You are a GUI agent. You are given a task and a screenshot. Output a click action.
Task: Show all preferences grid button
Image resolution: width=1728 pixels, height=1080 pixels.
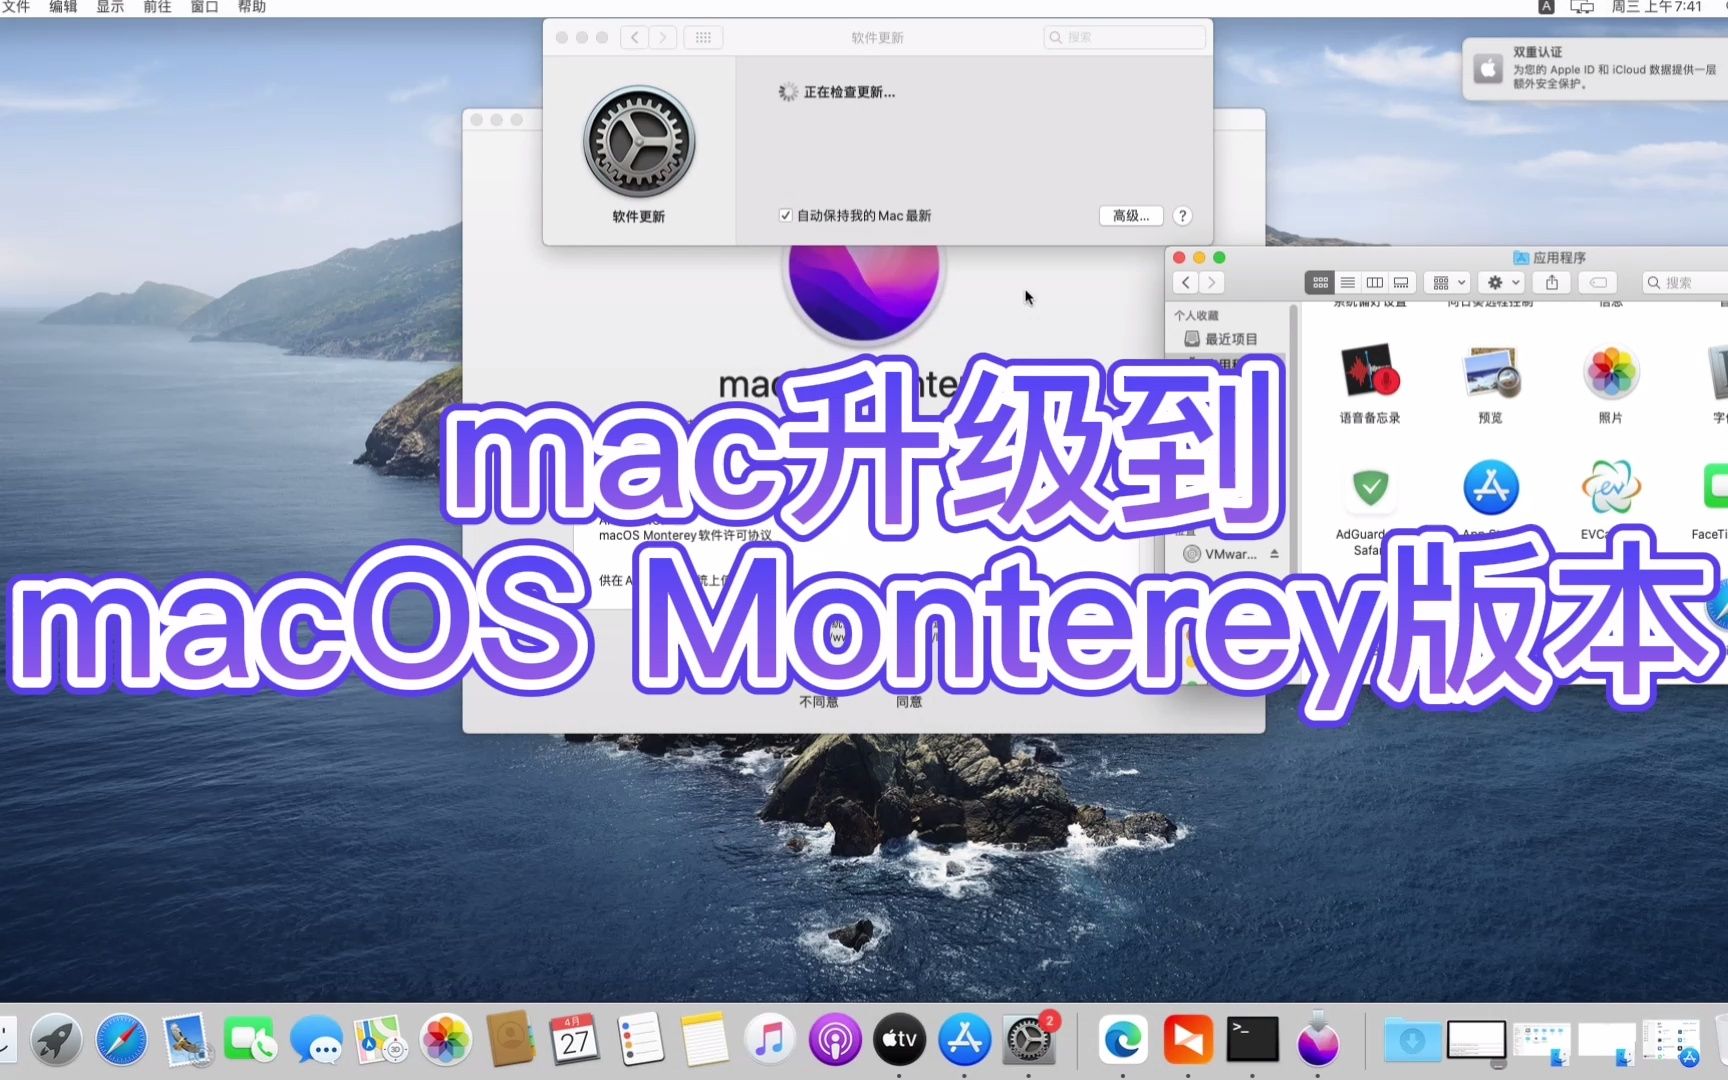(x=703, y=37)
